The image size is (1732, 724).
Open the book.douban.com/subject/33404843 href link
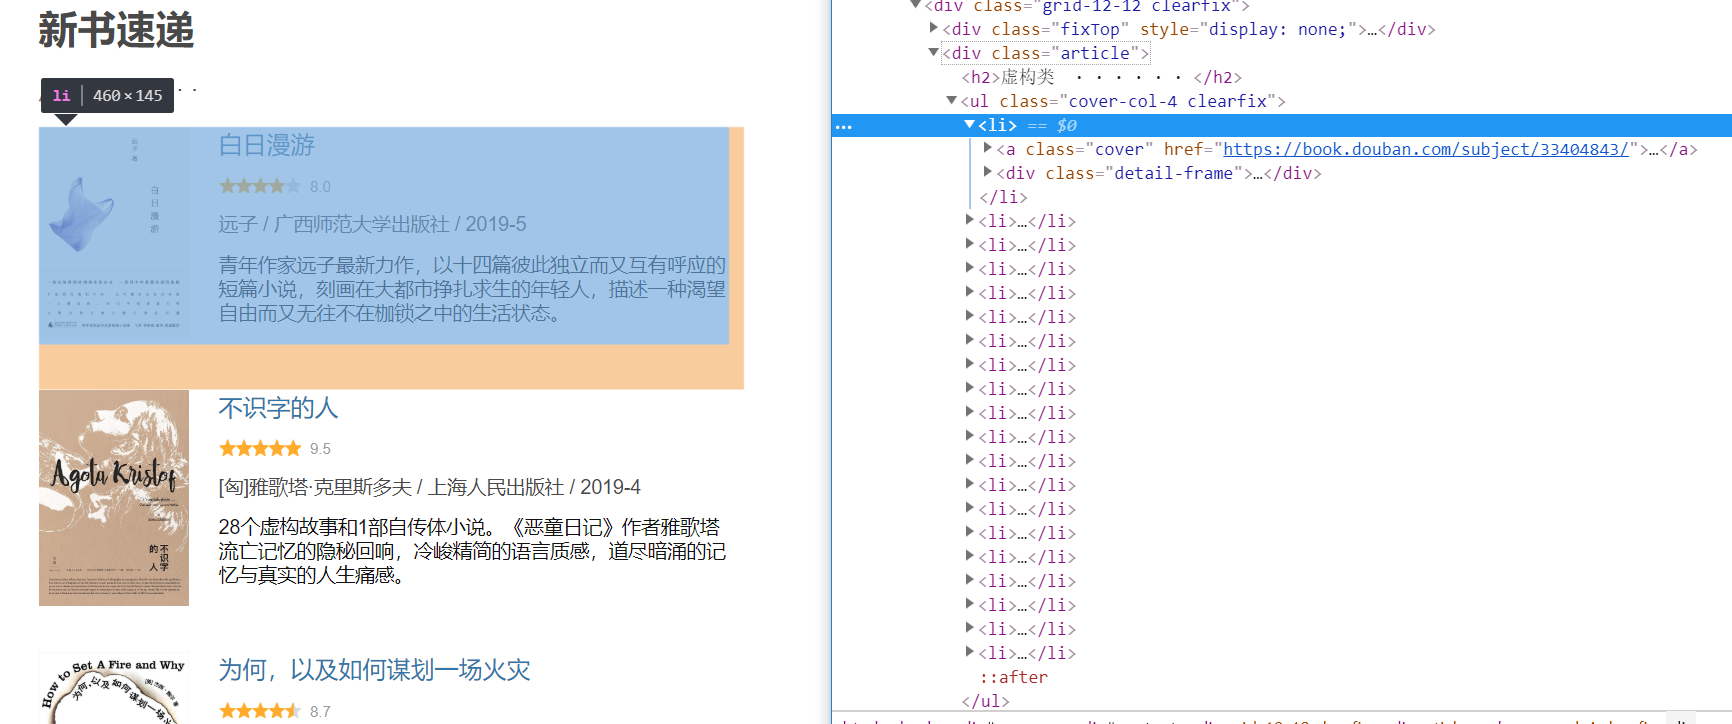pos(1425,149)
